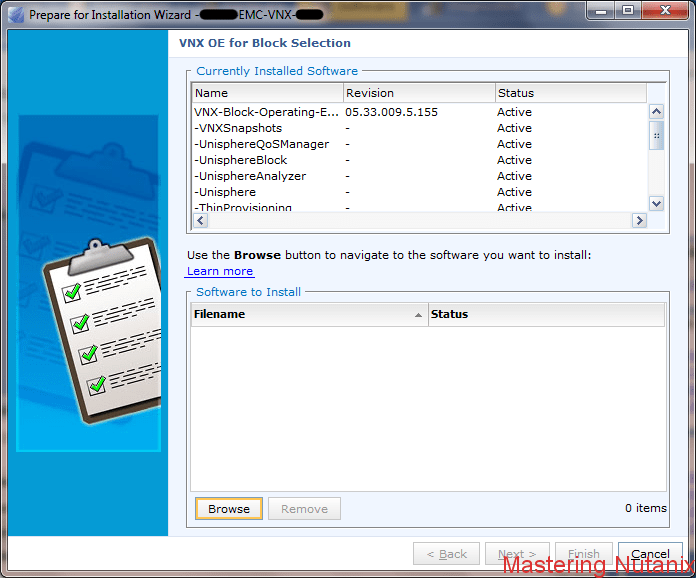Click the disabled Remove button
Screen dimensions: 696x578
[304, 508]
